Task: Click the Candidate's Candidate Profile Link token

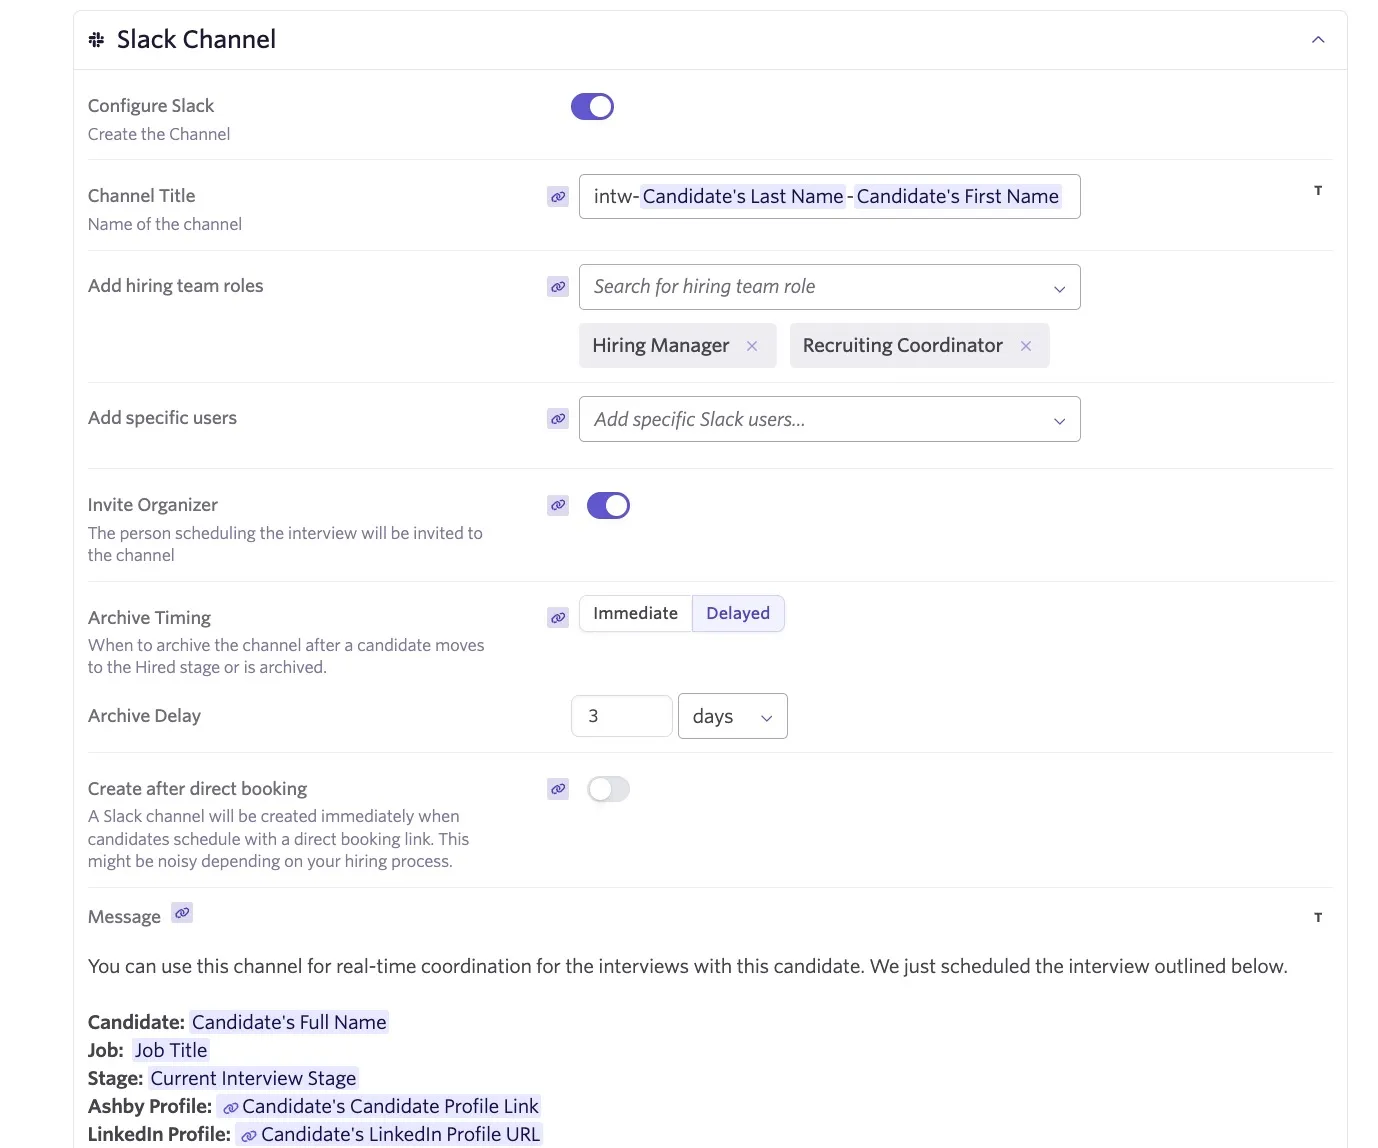Action: (x=380, y=1106)
